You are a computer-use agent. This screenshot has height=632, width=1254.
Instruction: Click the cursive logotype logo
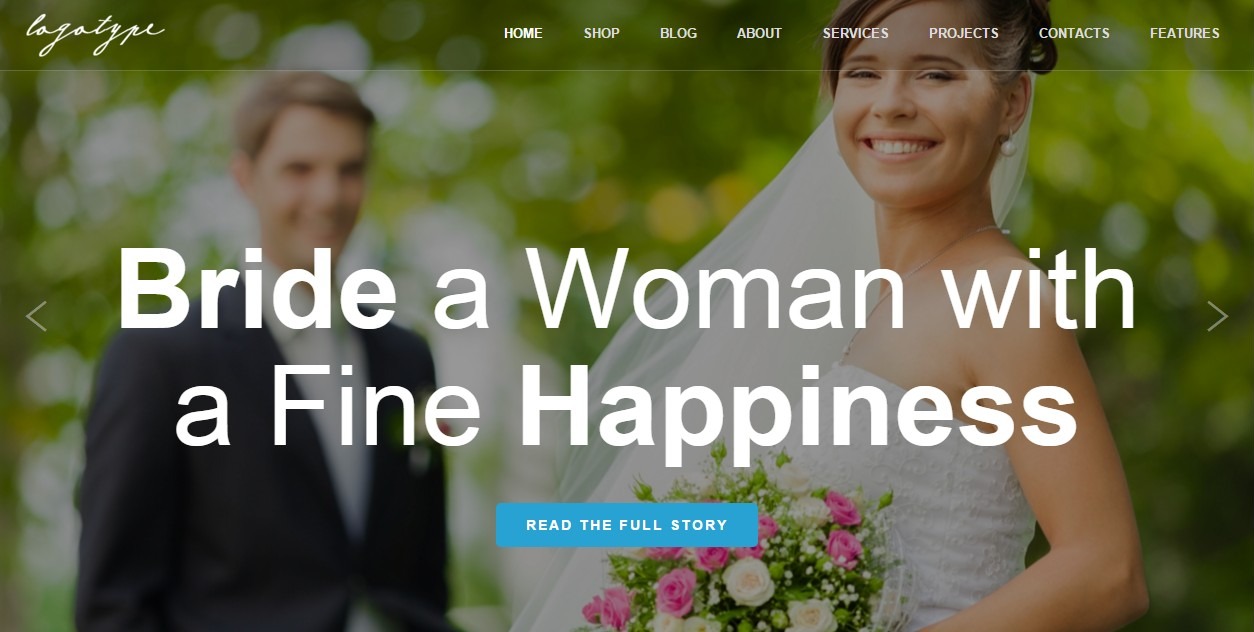click(95, 33)
